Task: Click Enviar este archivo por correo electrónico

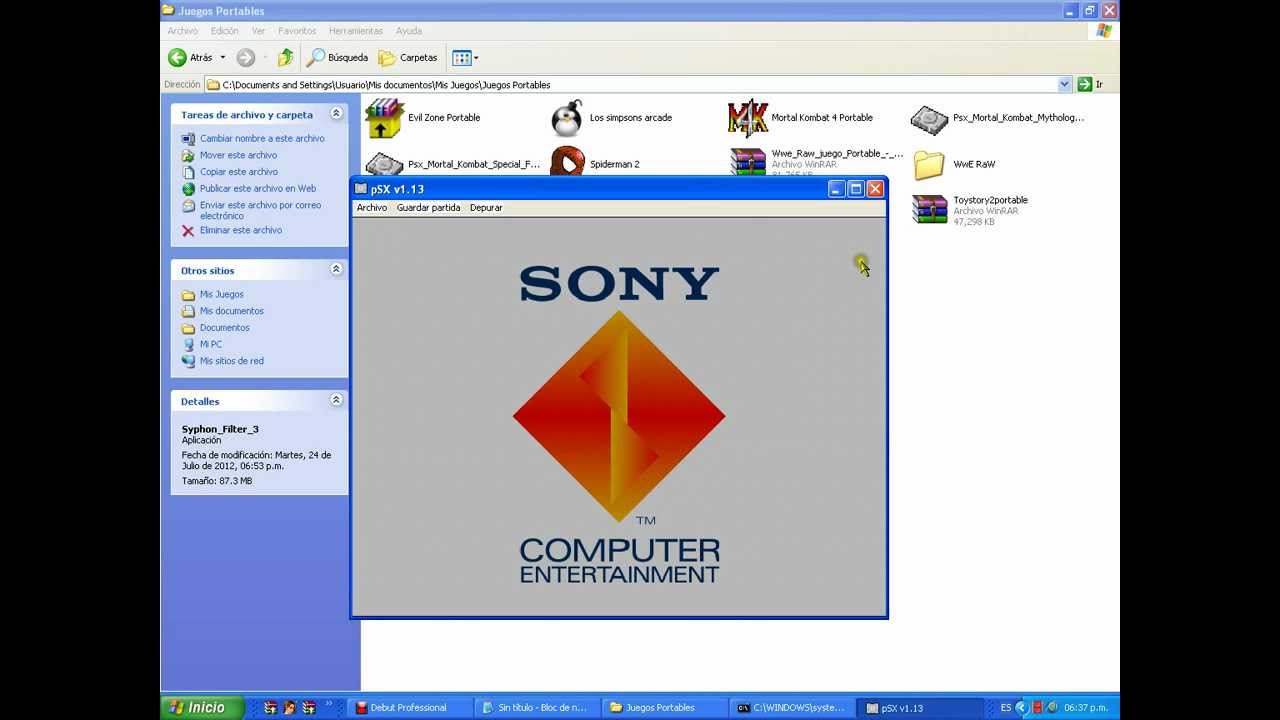Action: (260, 210)
